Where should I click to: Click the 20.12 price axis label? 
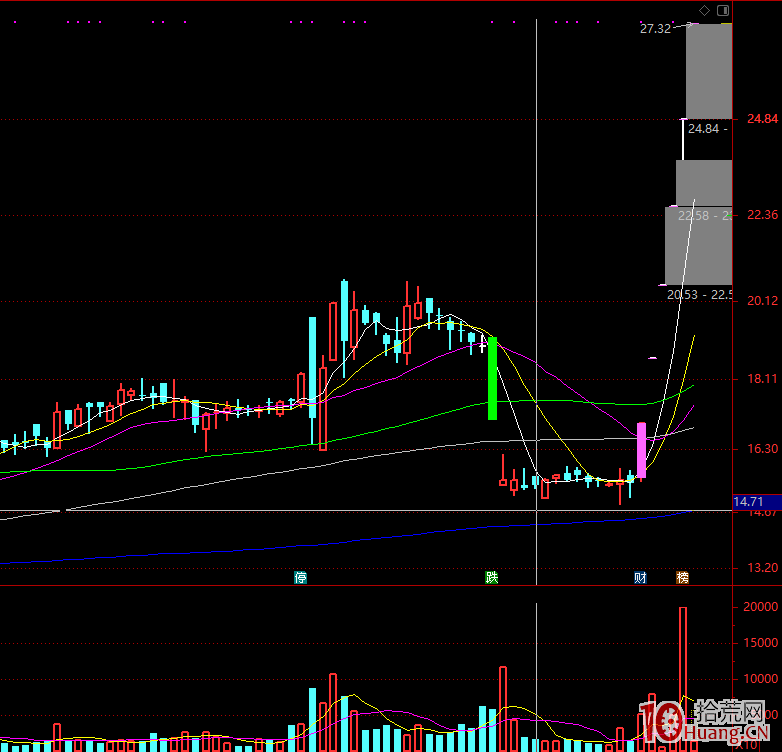coord(762,301)
